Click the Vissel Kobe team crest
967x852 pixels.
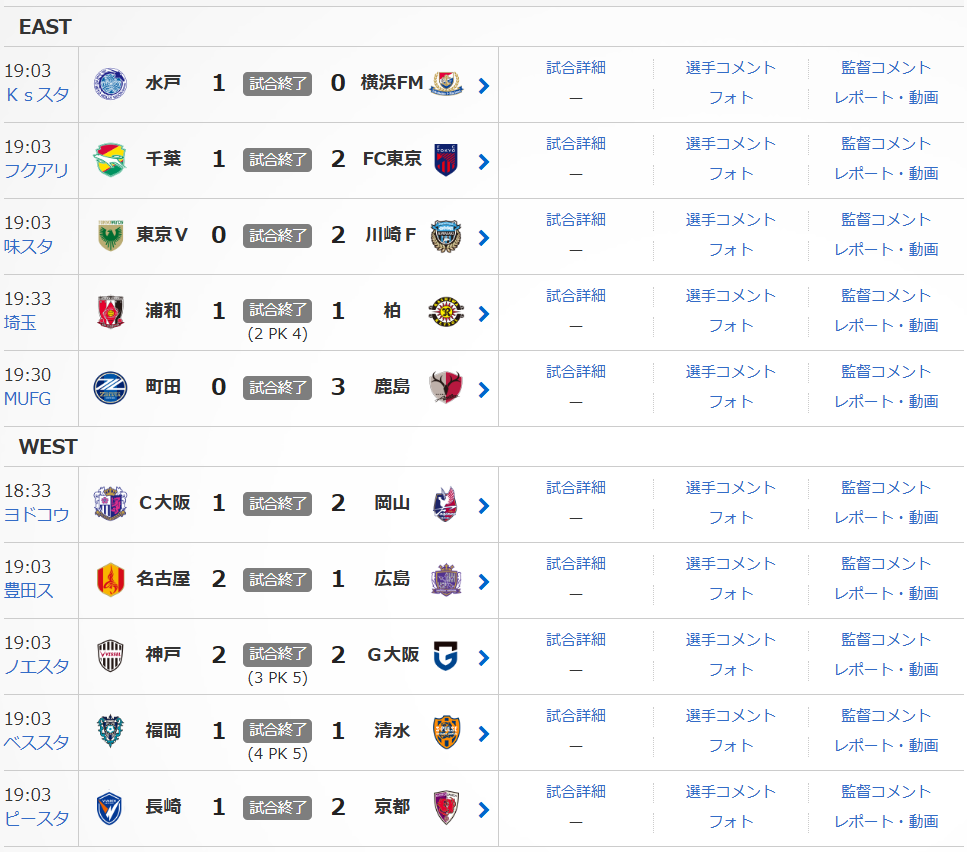pos(110,655)
